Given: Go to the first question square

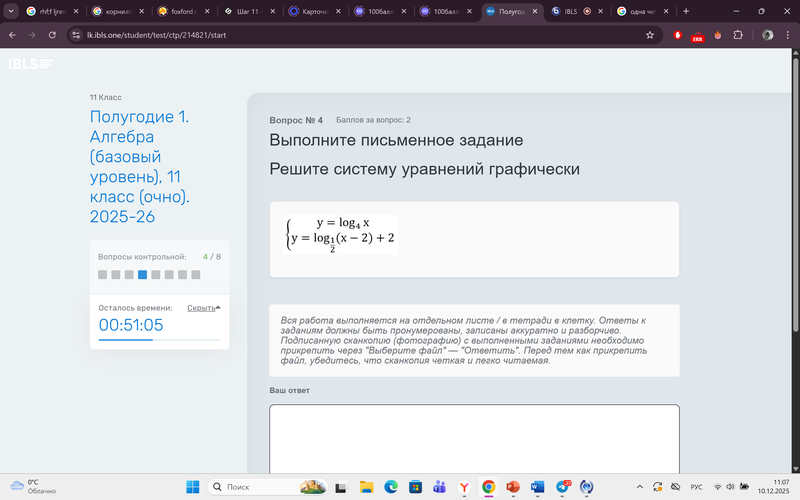Looking at the screenshot, I should [x=102, y=274].
